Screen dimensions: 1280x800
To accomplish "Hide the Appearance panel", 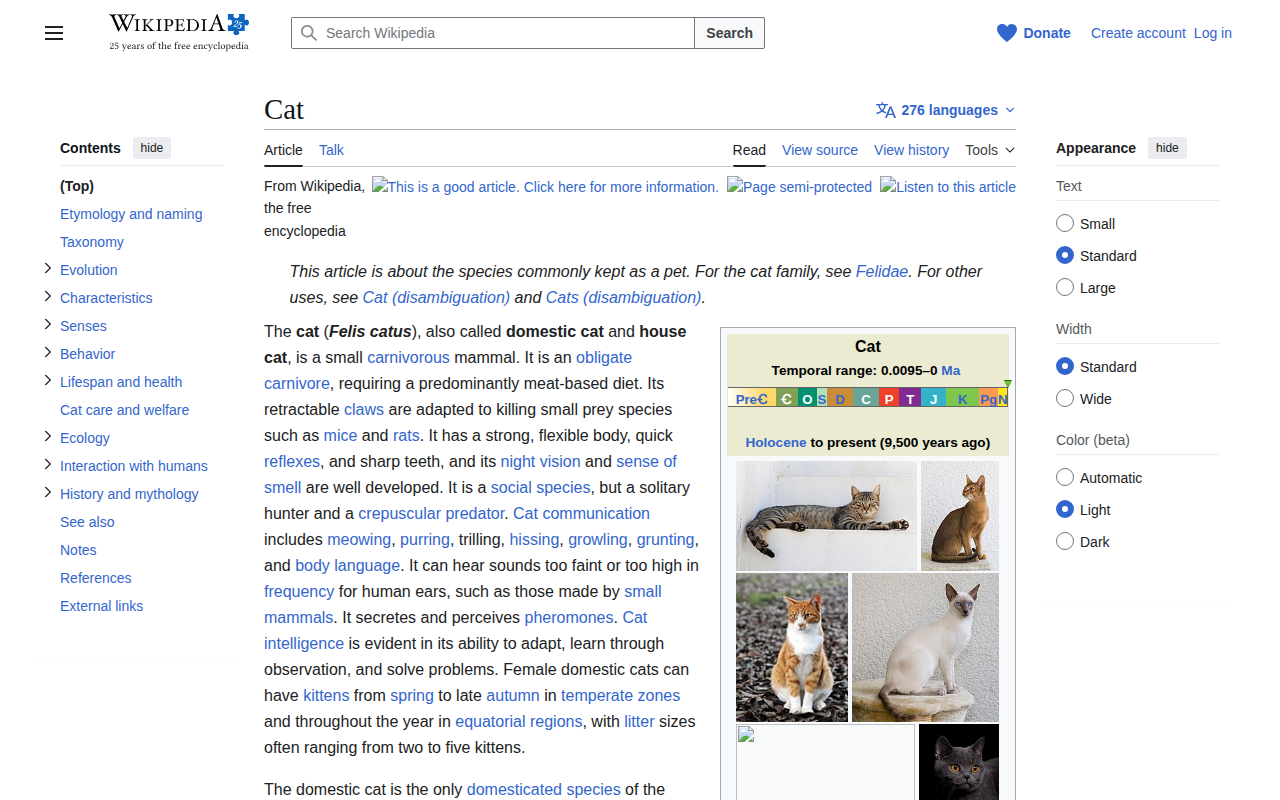I will pos(1167,148).
